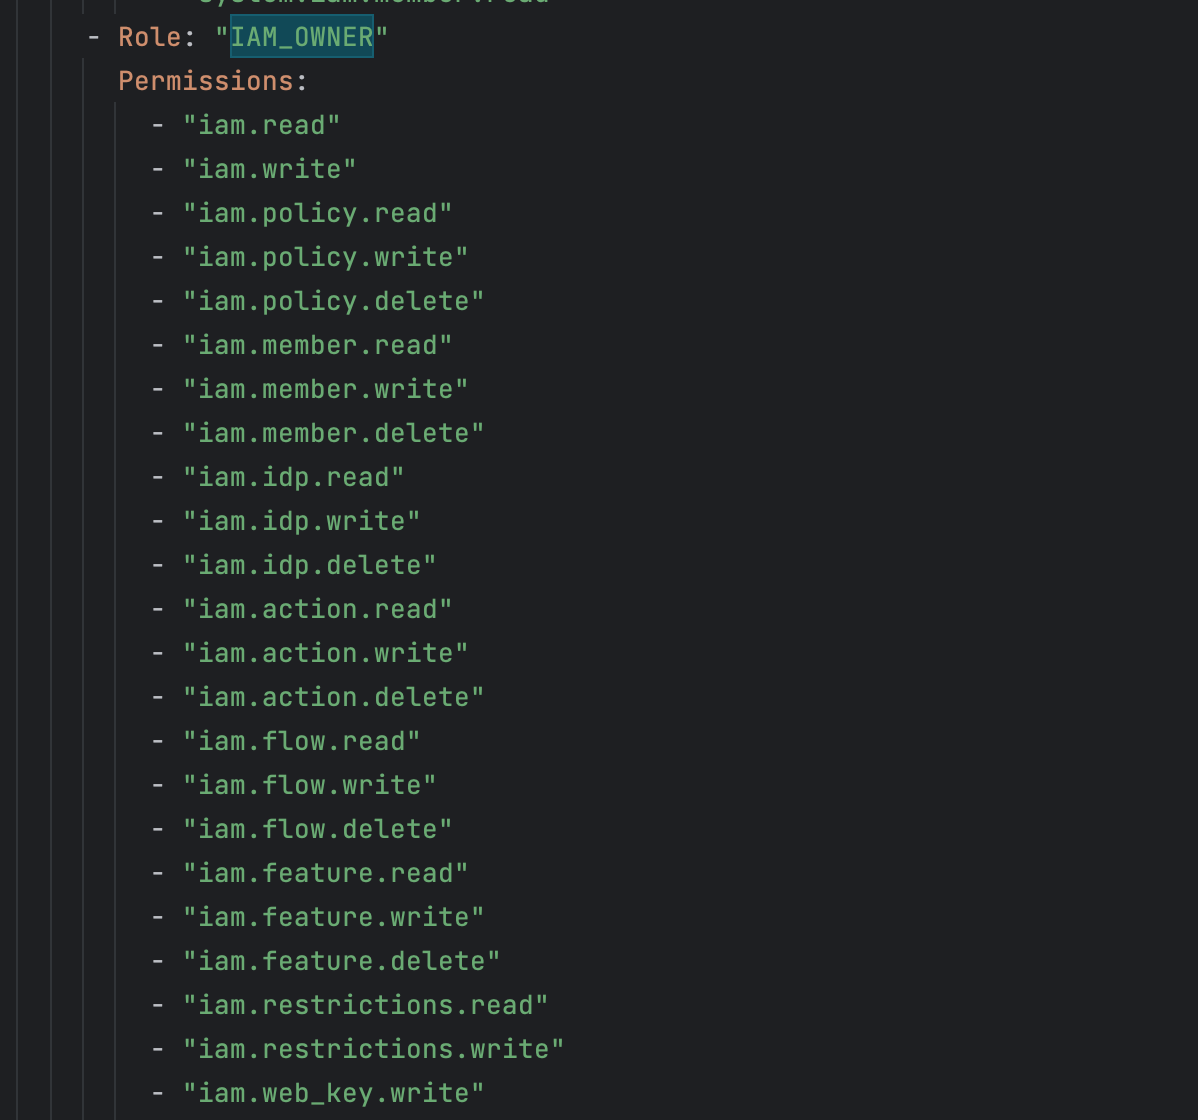Put cursor in "iam.idp.read"
1198x1120 pixels.
(x=293, y=477)
